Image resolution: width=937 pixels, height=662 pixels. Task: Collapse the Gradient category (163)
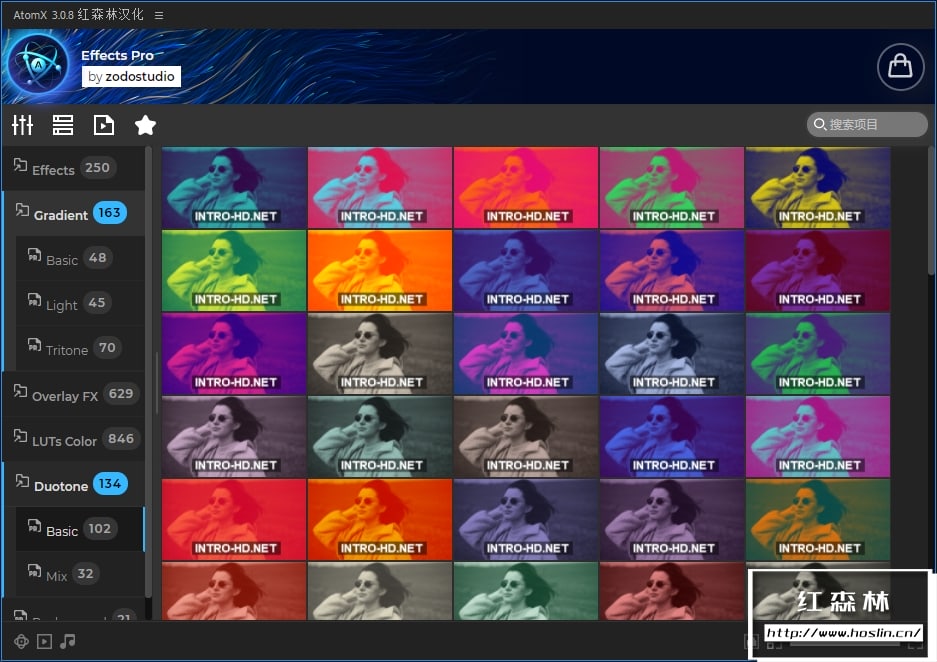point(74,213)
